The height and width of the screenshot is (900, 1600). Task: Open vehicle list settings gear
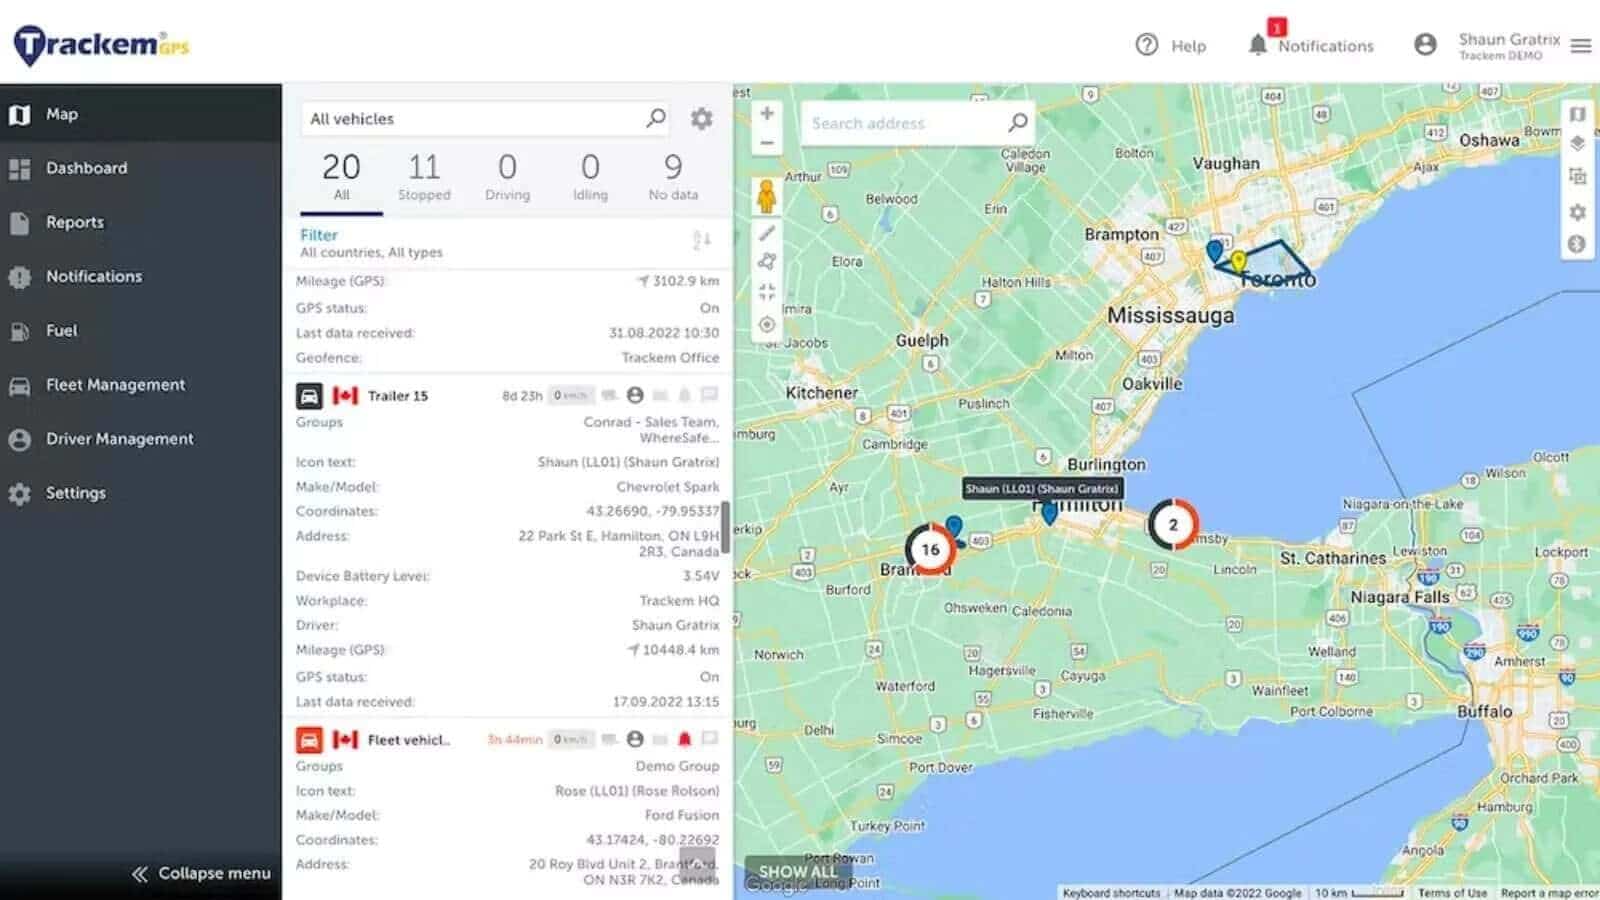[x=702, y=119]
